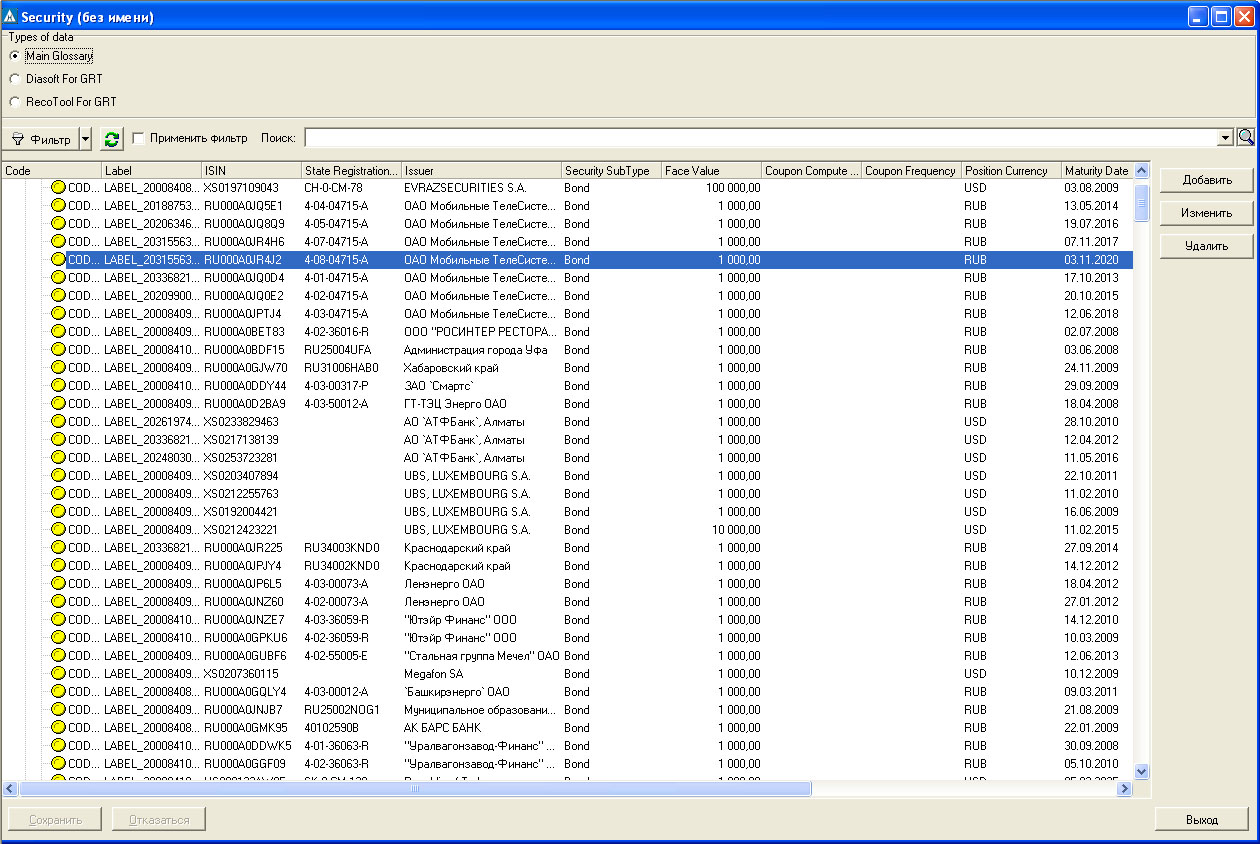Image resolution: width=1260 pixels, height=844 pixels.
Task: Click the app icon in the title bar
Action: 10,18
